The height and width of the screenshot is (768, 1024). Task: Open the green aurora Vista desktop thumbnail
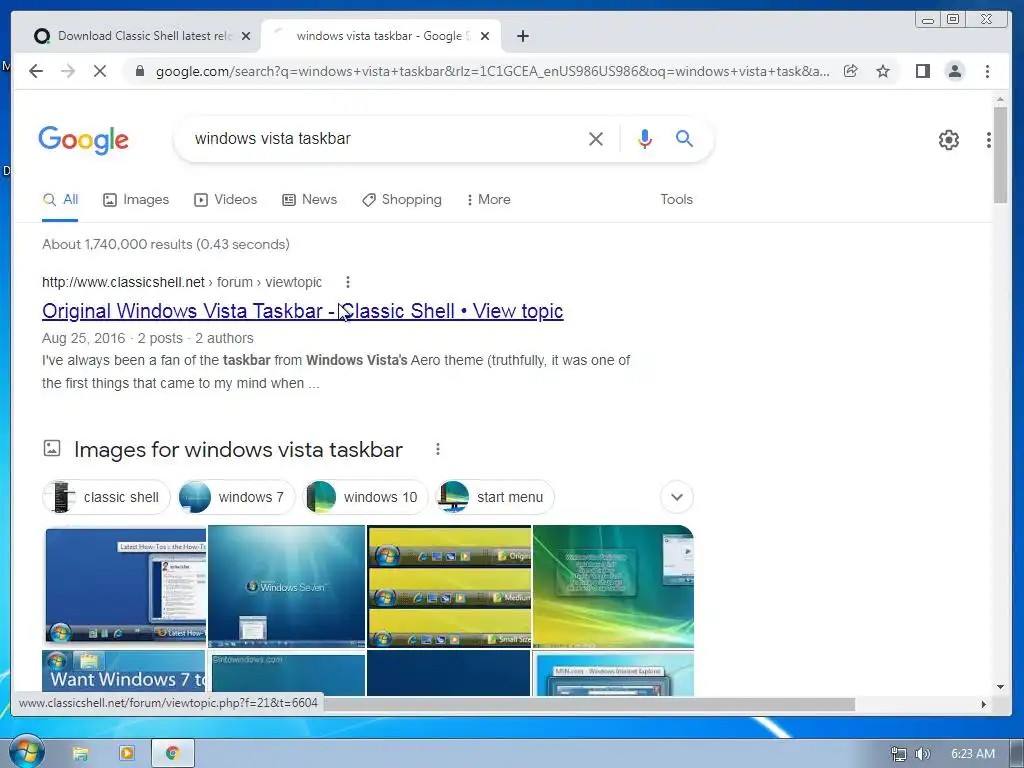pyautogui.click(x=613, y=586)
